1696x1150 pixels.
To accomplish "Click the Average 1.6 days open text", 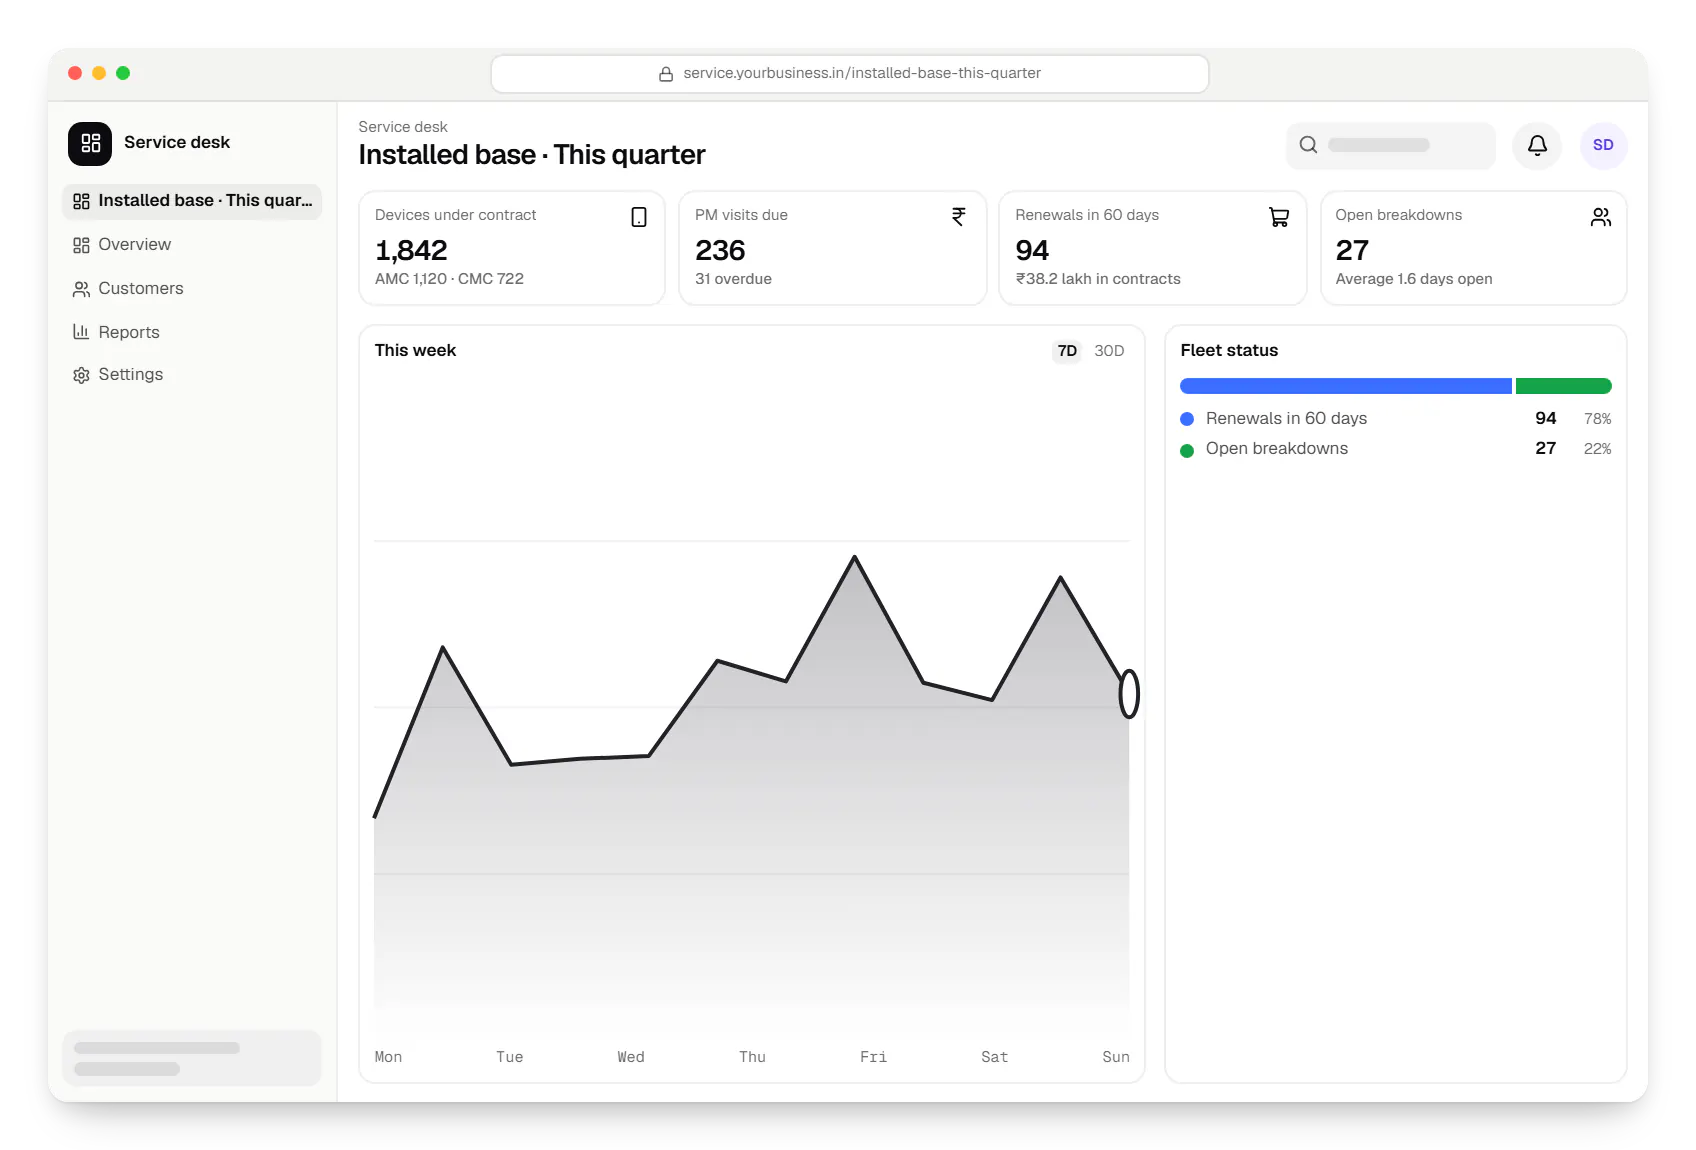I will click(1414, 279).
